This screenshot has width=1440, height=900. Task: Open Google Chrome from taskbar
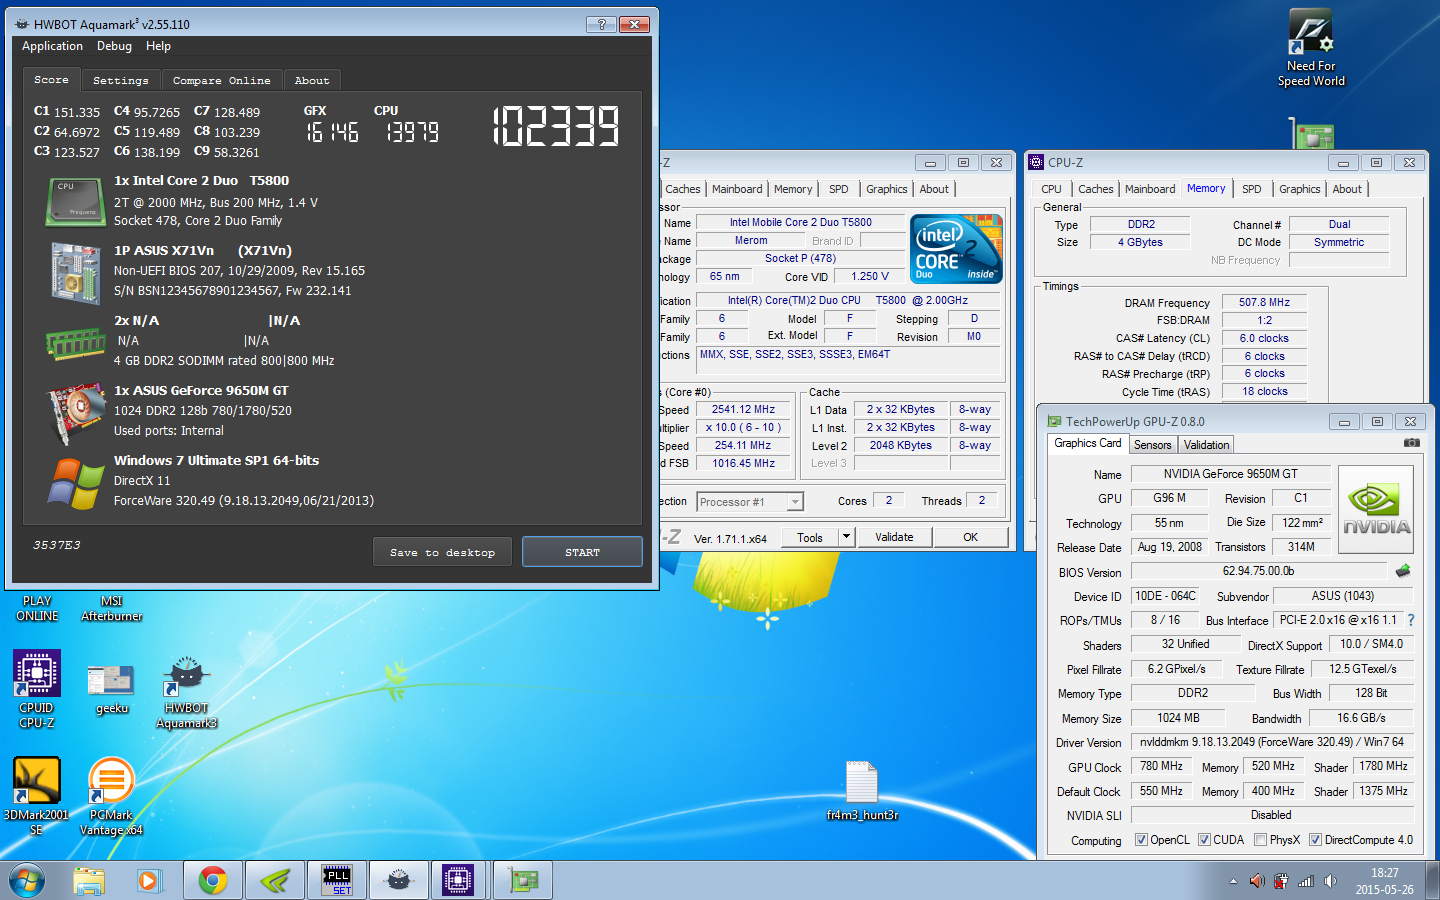[x=212, y=880]
